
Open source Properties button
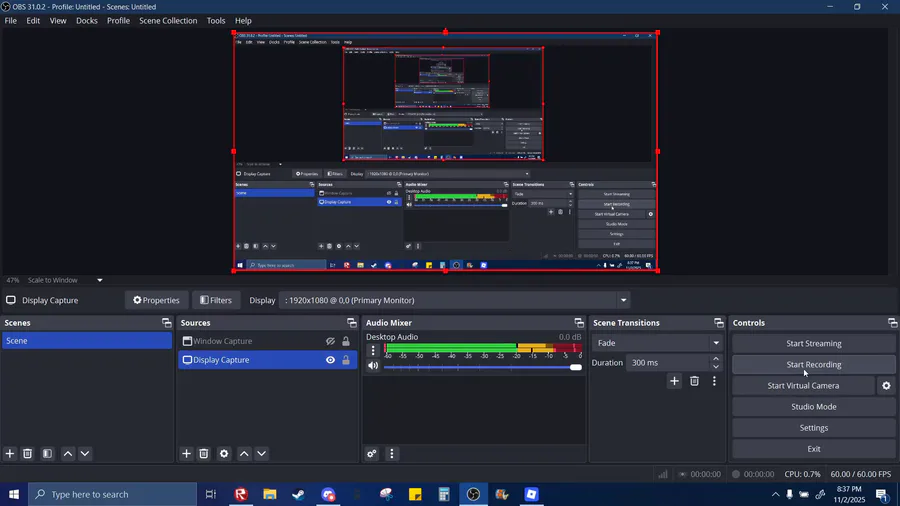pos(156,300)
